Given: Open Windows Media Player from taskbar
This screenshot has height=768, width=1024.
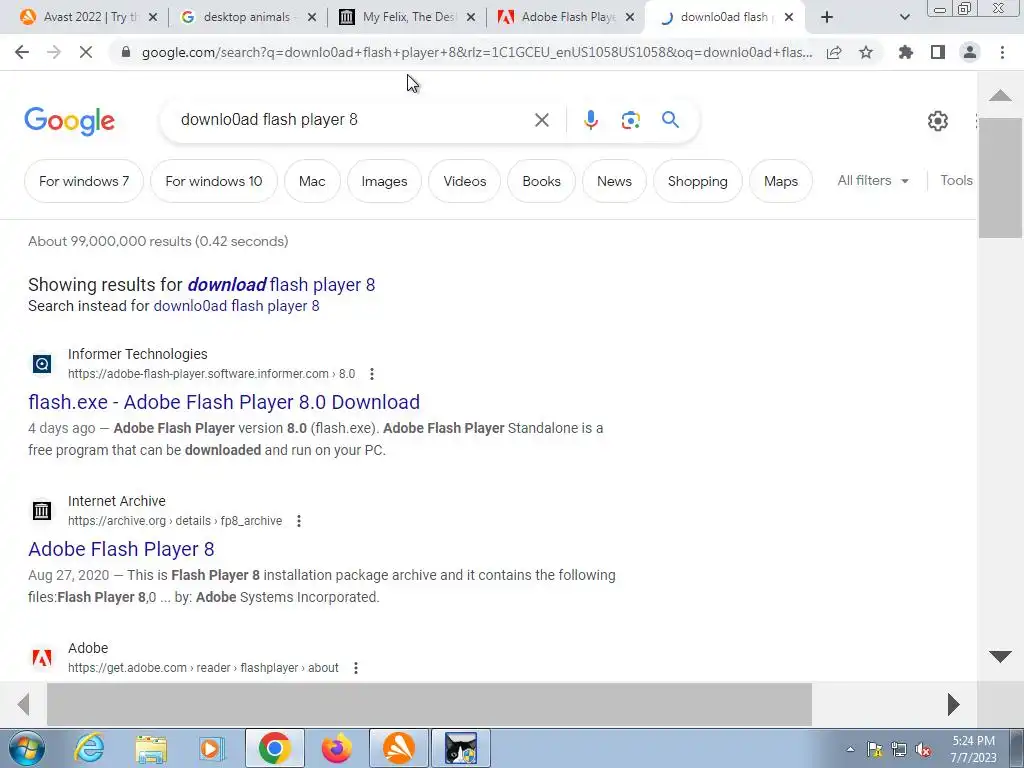Looking at the screenshot, I should coord(212,748).
